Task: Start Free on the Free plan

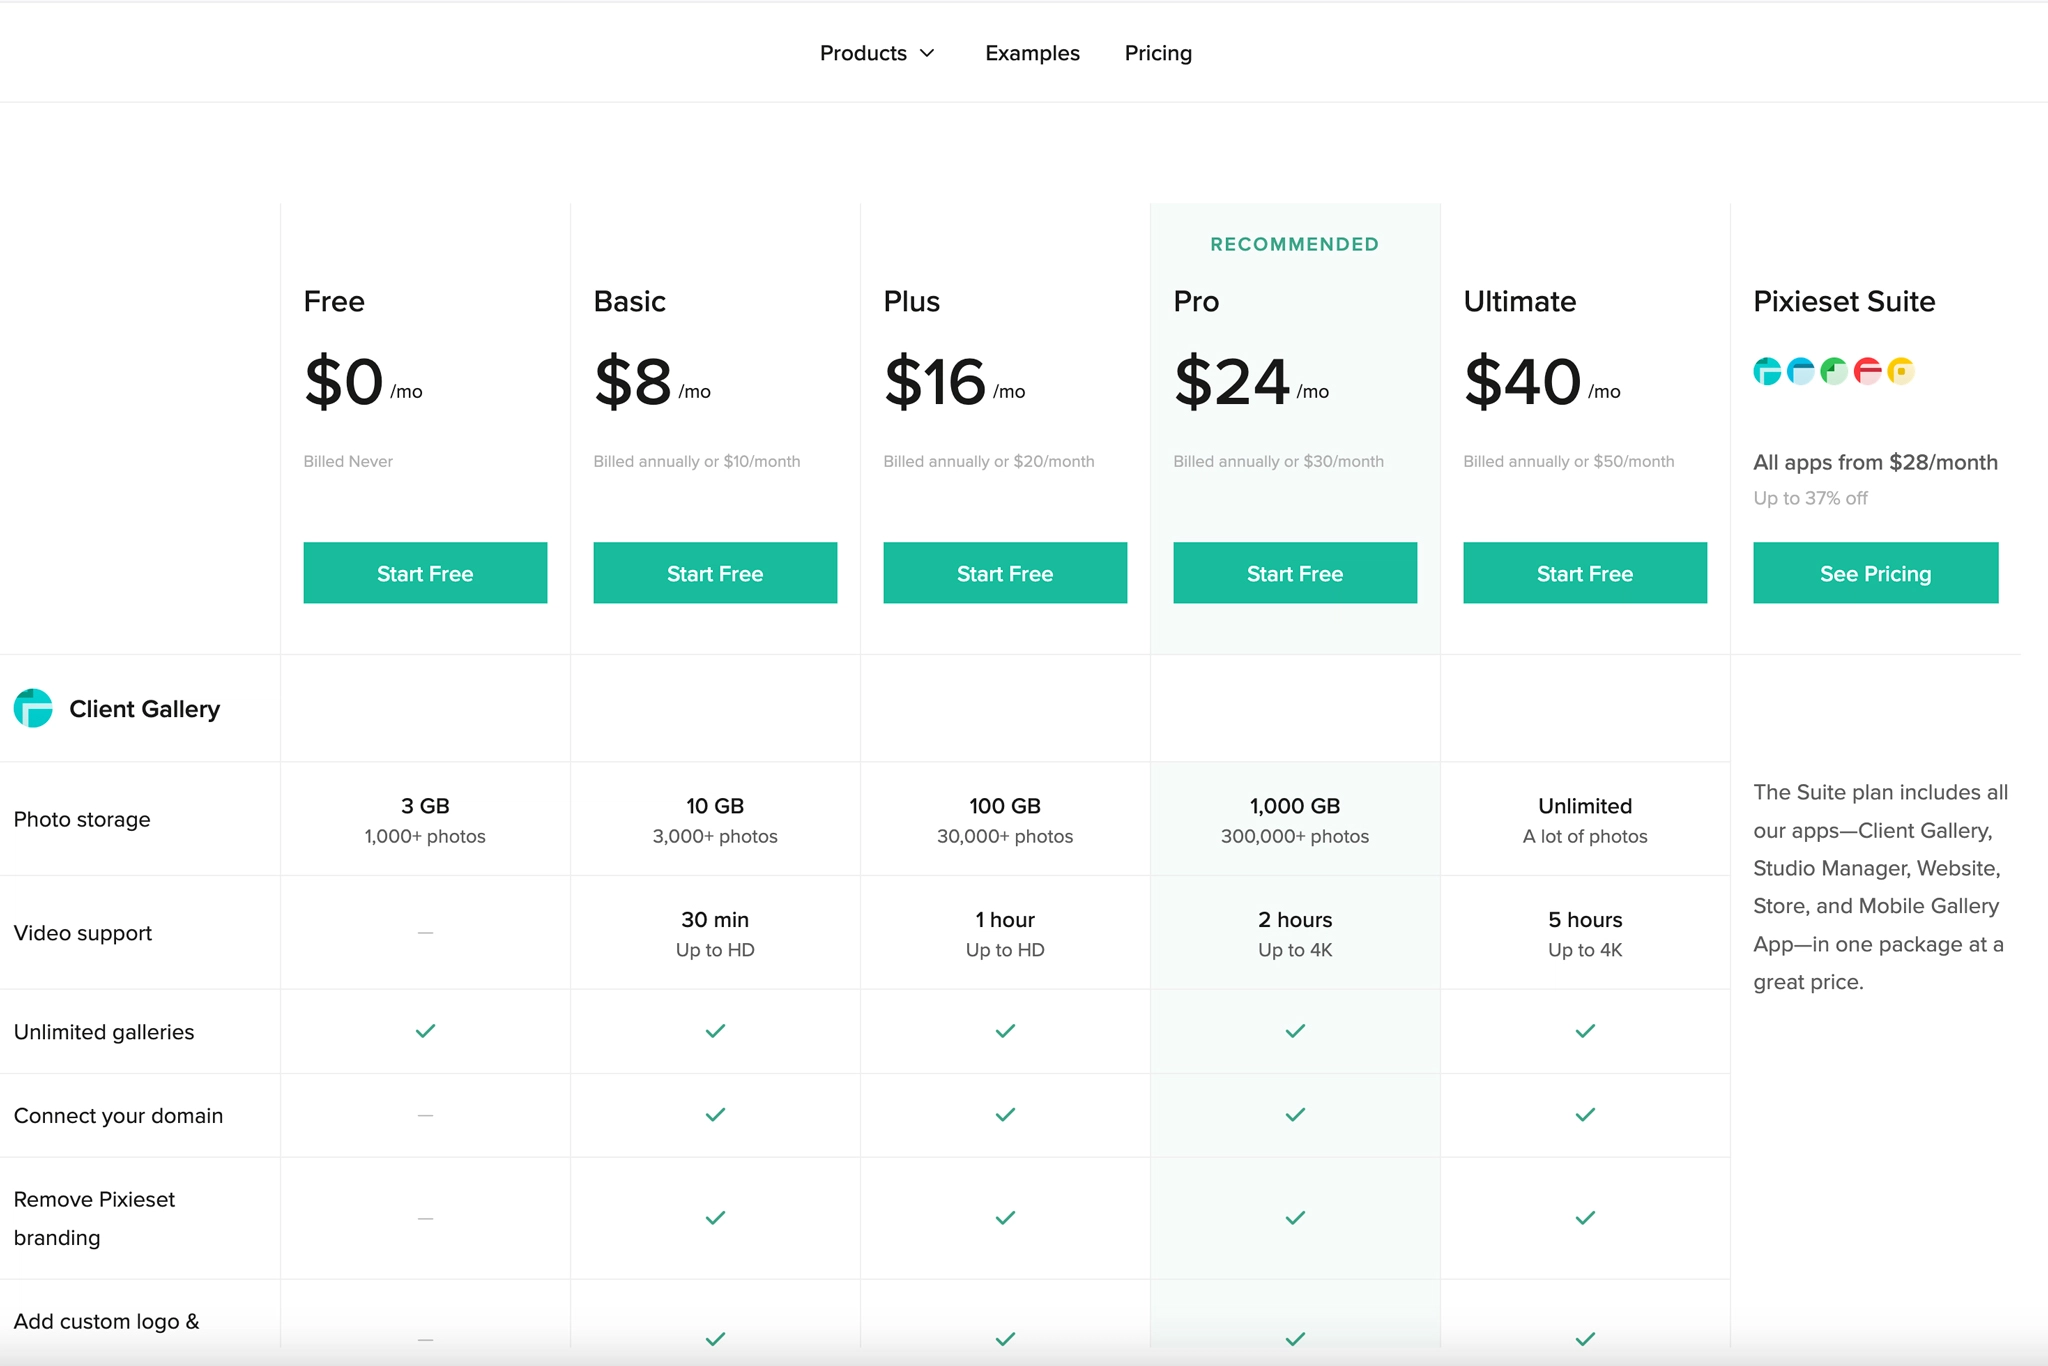Action: click(425, 573)
